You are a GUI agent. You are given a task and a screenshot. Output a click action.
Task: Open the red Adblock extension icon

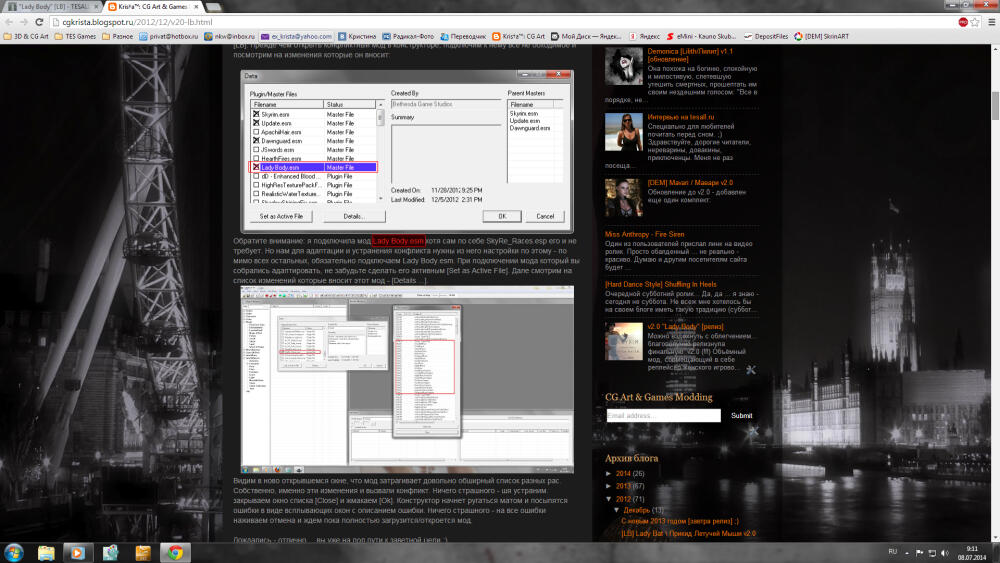[x=962, y=22]
